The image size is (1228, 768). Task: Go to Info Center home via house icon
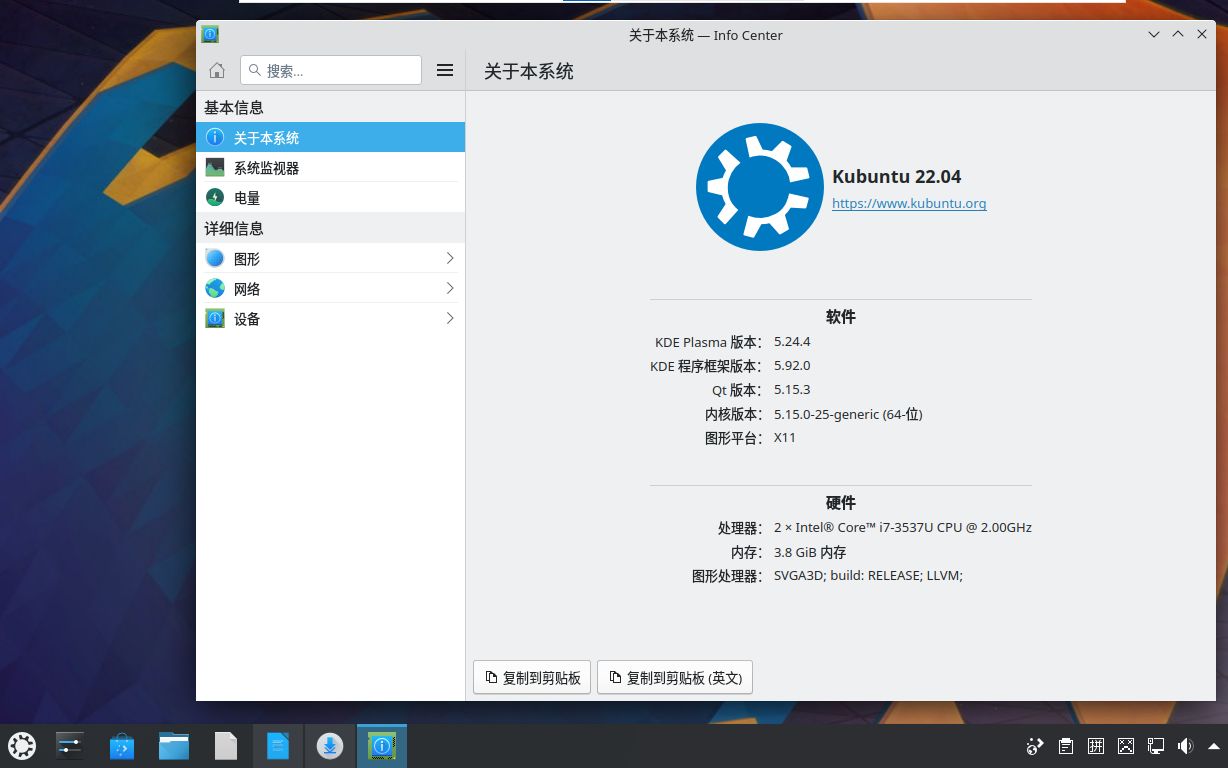[217, 70]
